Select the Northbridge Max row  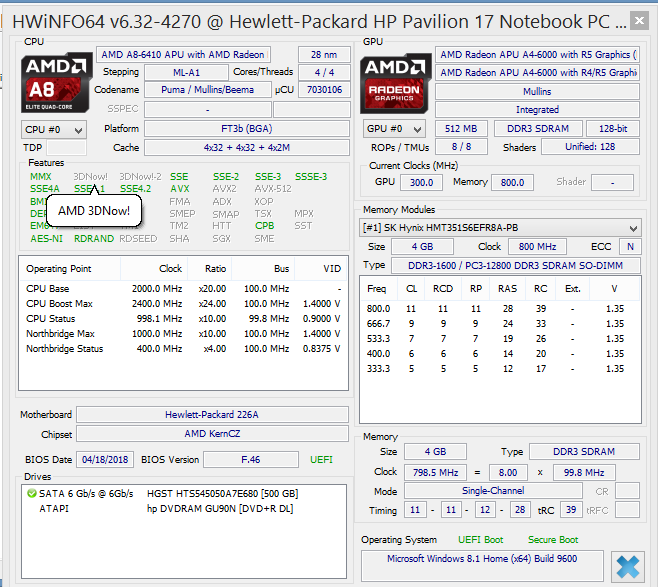(x=183, y=334)
